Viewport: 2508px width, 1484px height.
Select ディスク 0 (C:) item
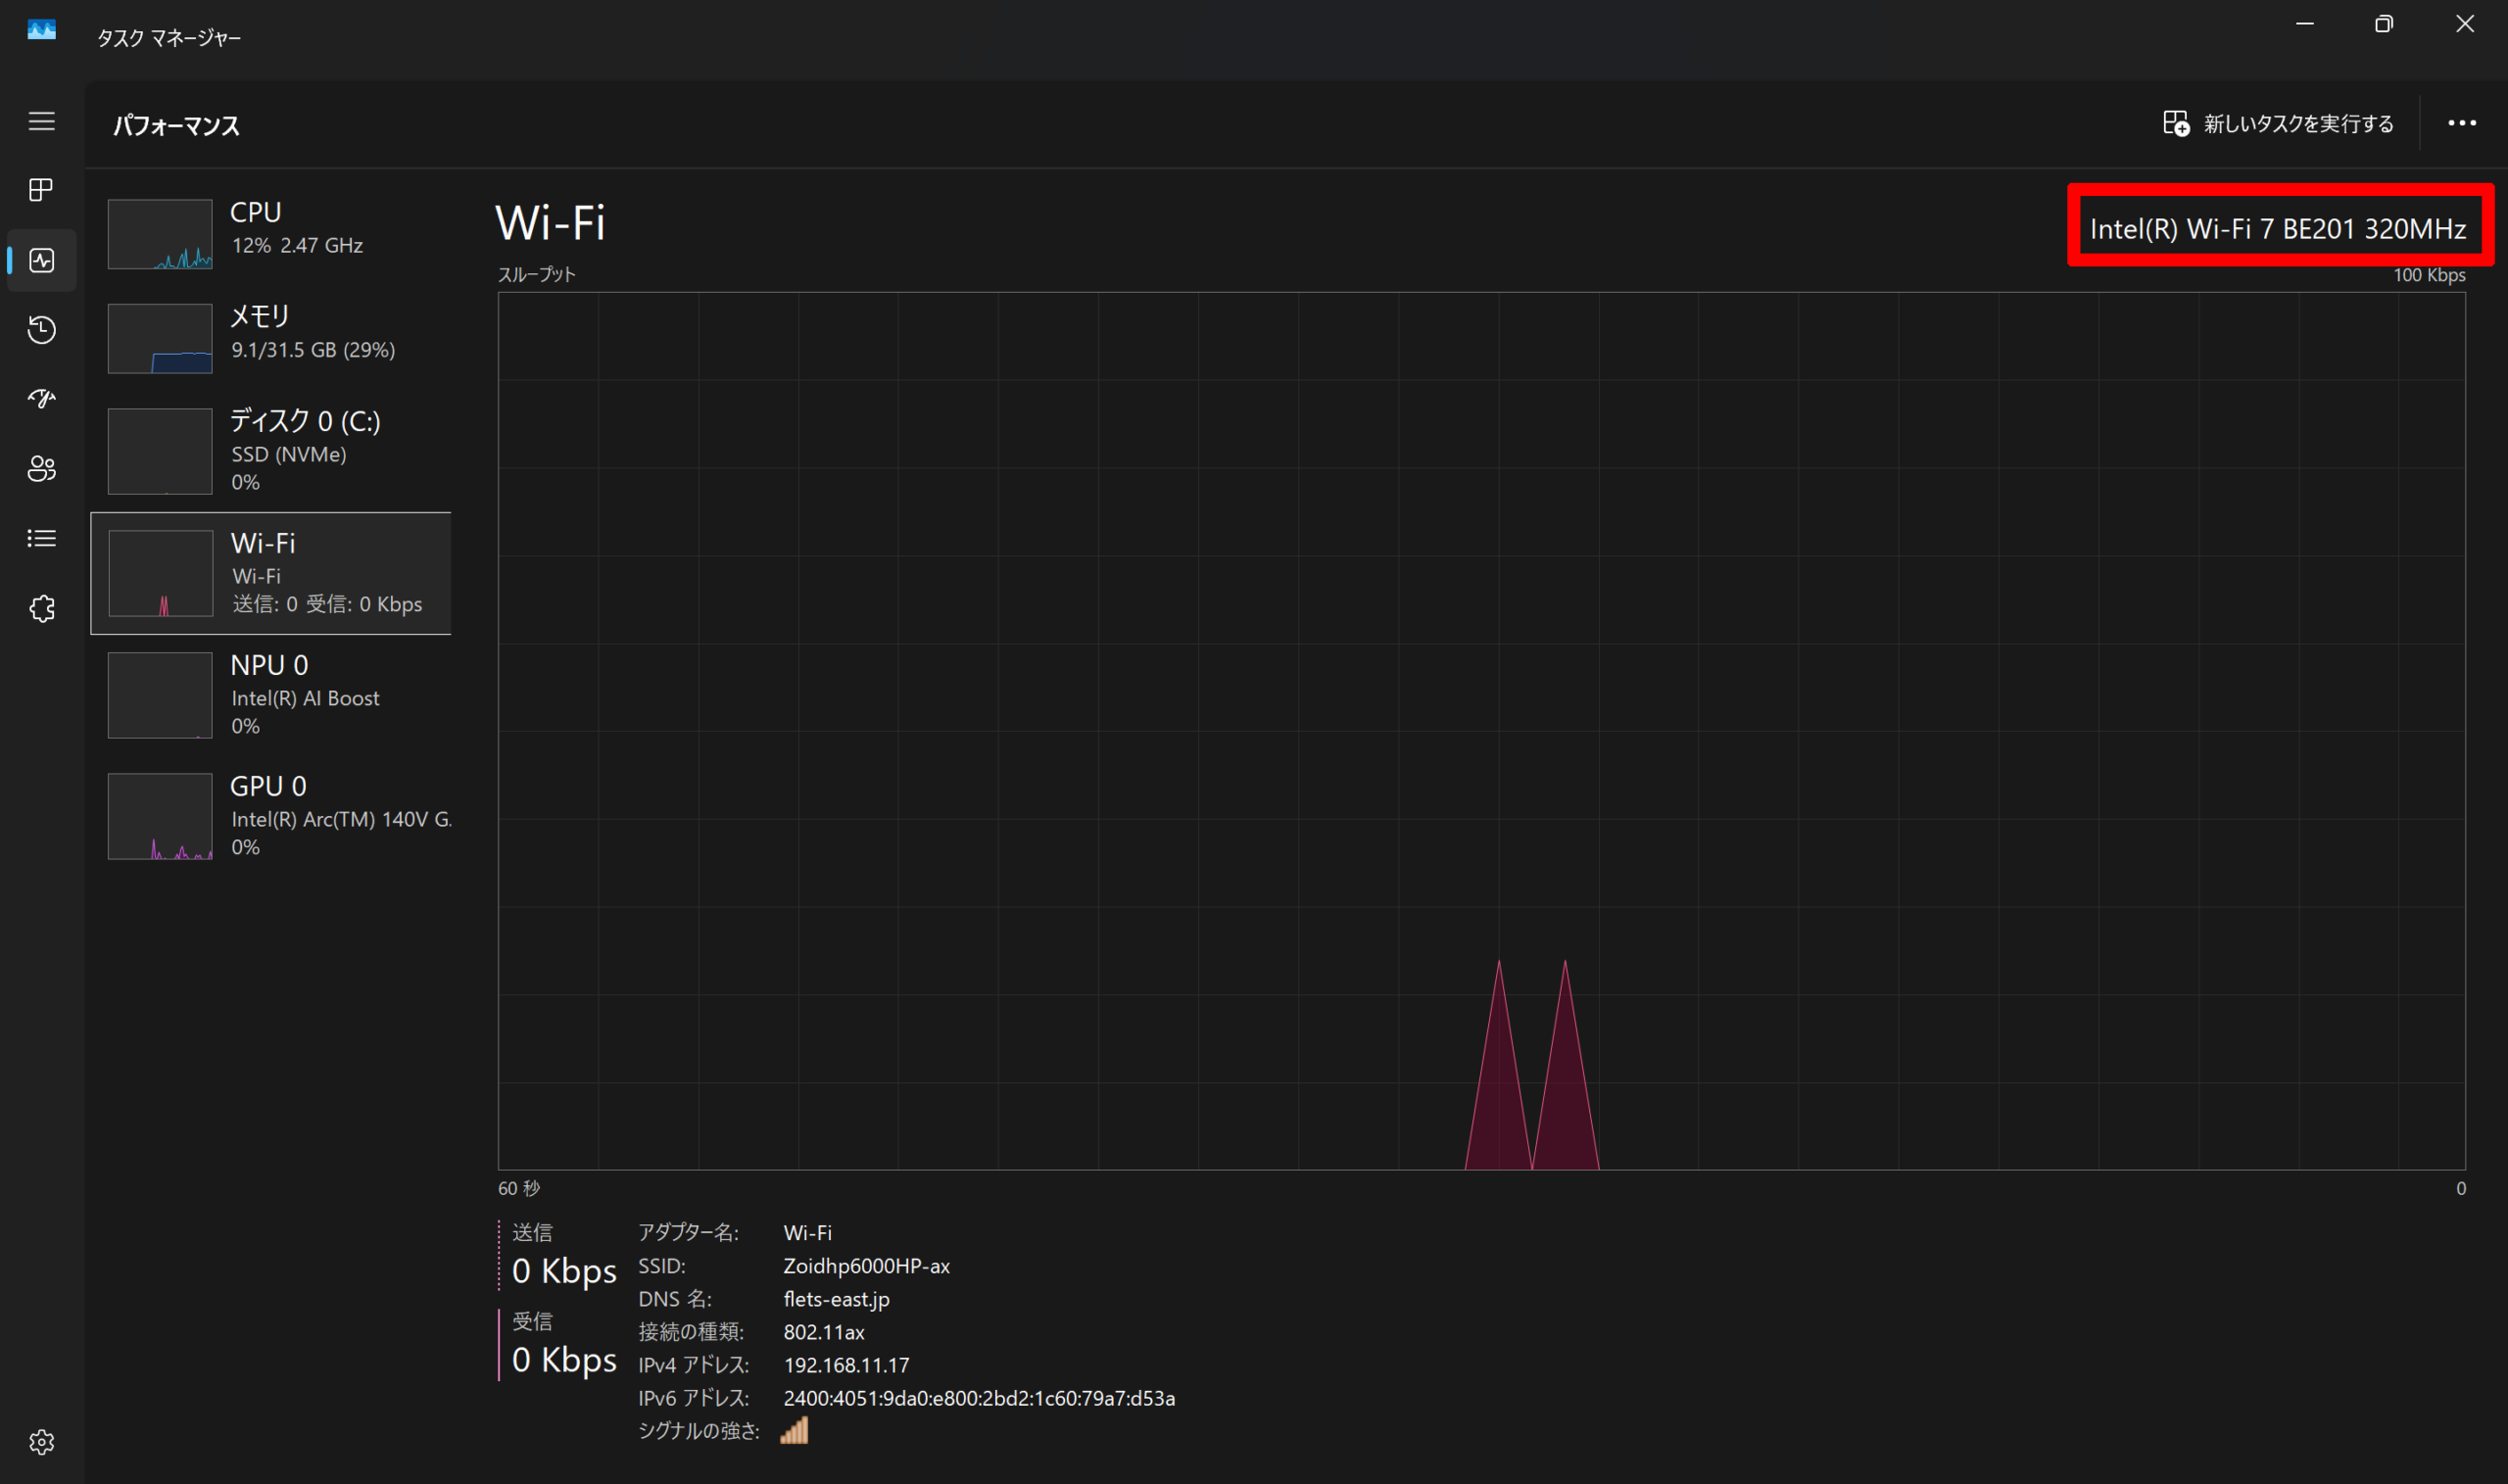(x=272, y=450)
